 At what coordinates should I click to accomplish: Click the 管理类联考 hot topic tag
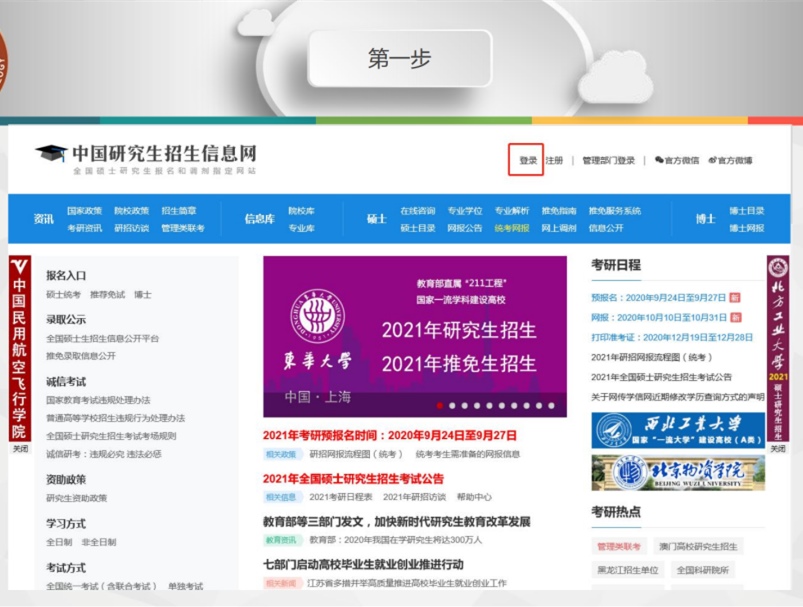tap(617, 547)
